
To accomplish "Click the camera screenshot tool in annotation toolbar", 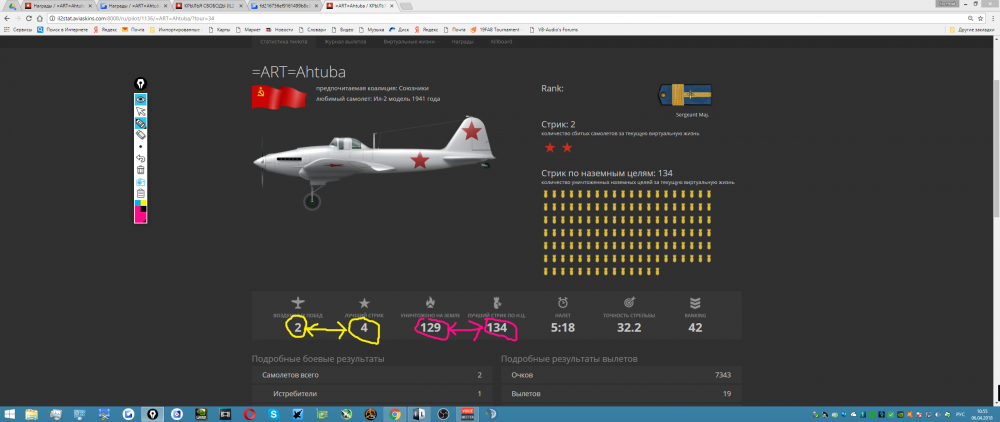I will click(140, 182).
